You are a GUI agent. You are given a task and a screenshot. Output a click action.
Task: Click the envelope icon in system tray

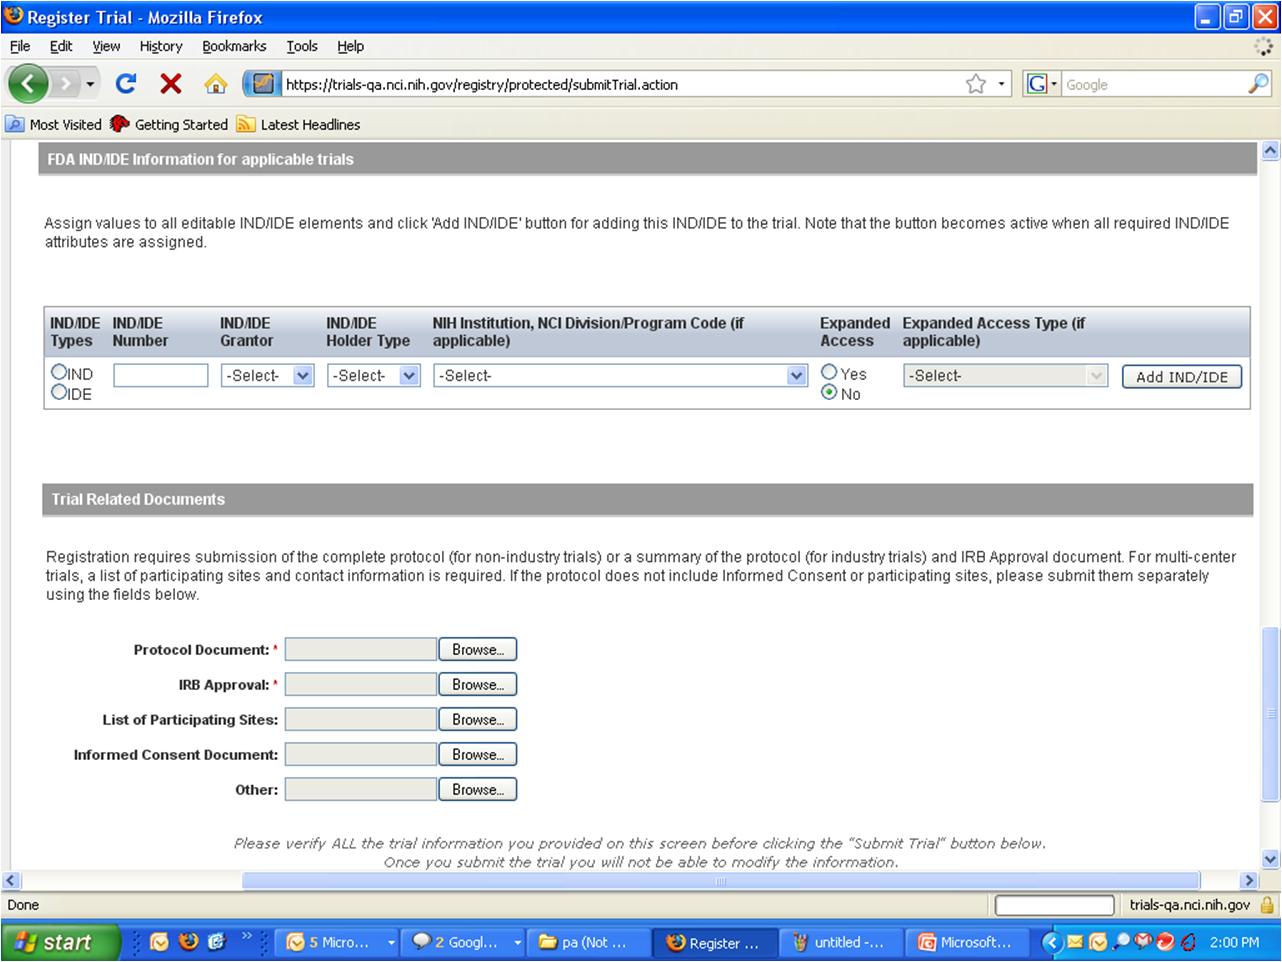pos(1075,942)
